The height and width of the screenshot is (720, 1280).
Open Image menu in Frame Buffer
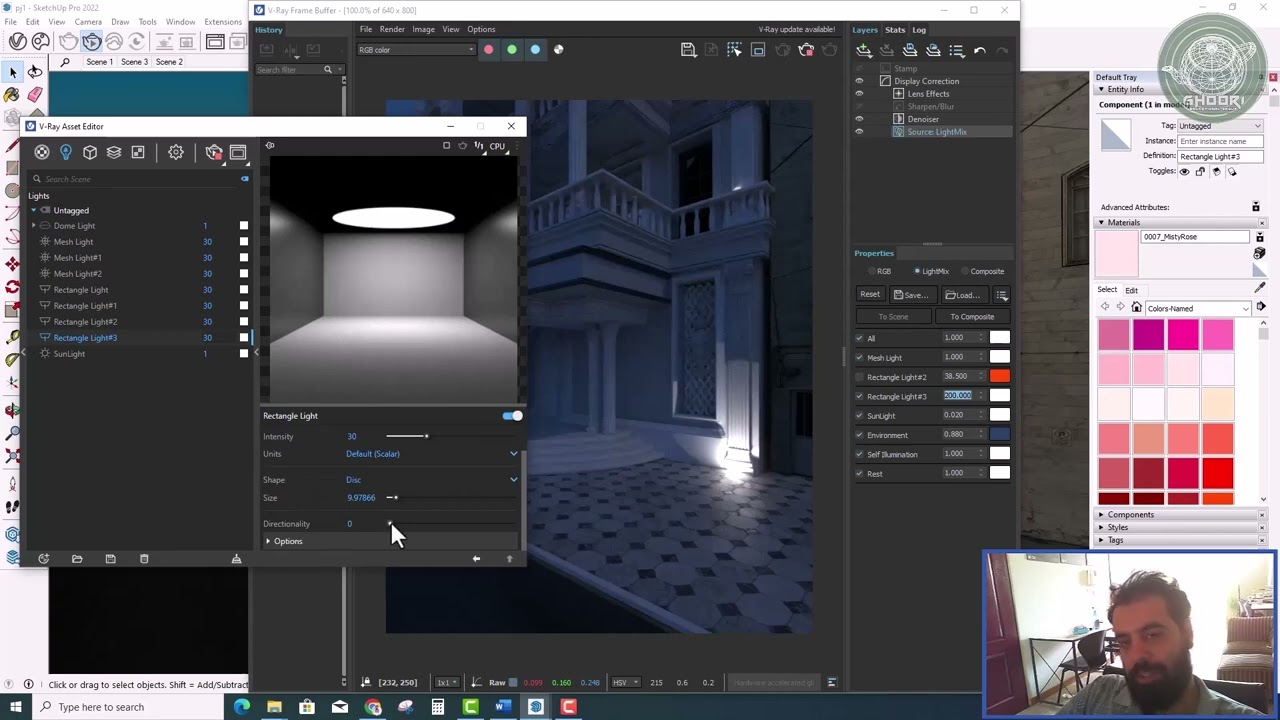coord(423,29)
